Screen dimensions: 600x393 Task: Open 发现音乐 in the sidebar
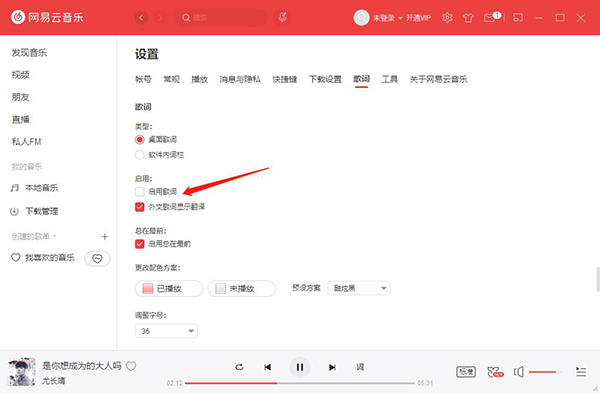click(29, 53)
